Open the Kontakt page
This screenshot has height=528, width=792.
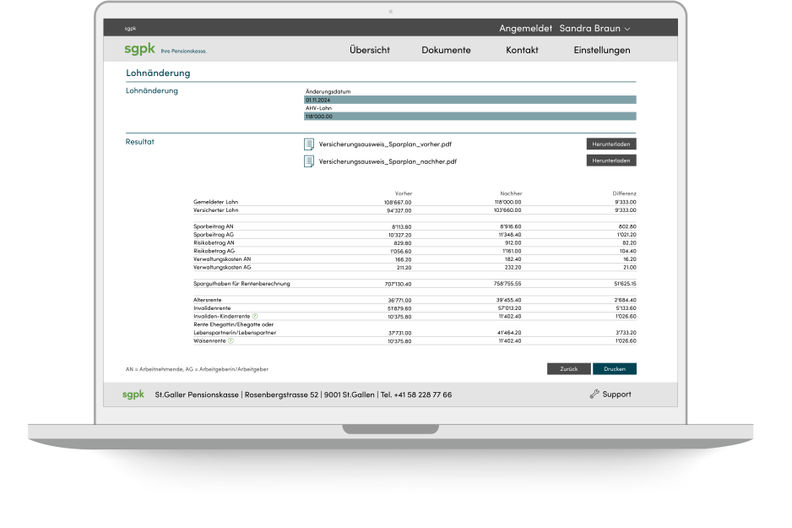point(522,50)
